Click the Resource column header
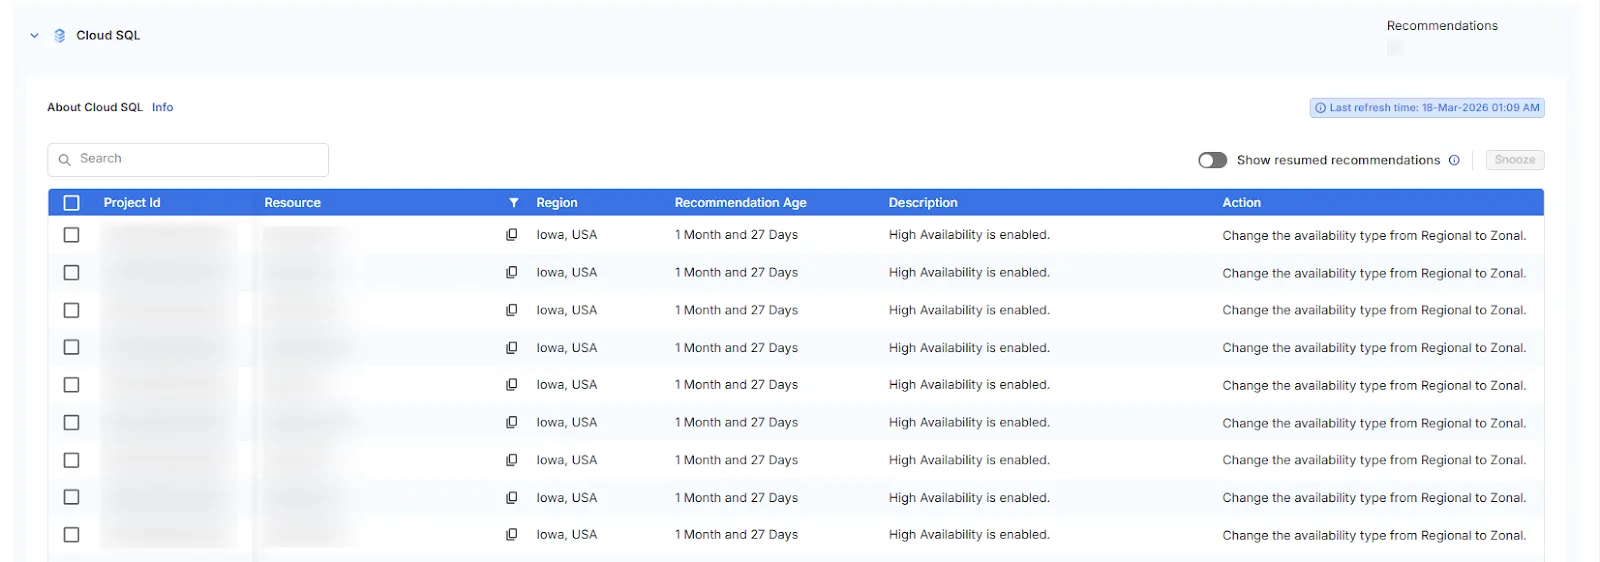This screenshot has width=1600, height=562. pos(293,203)
